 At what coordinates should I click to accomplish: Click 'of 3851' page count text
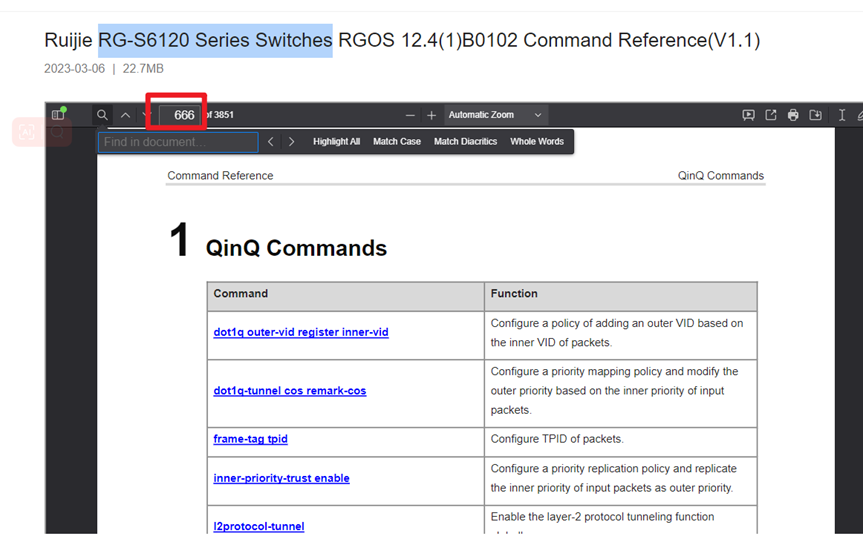(220, 115)
